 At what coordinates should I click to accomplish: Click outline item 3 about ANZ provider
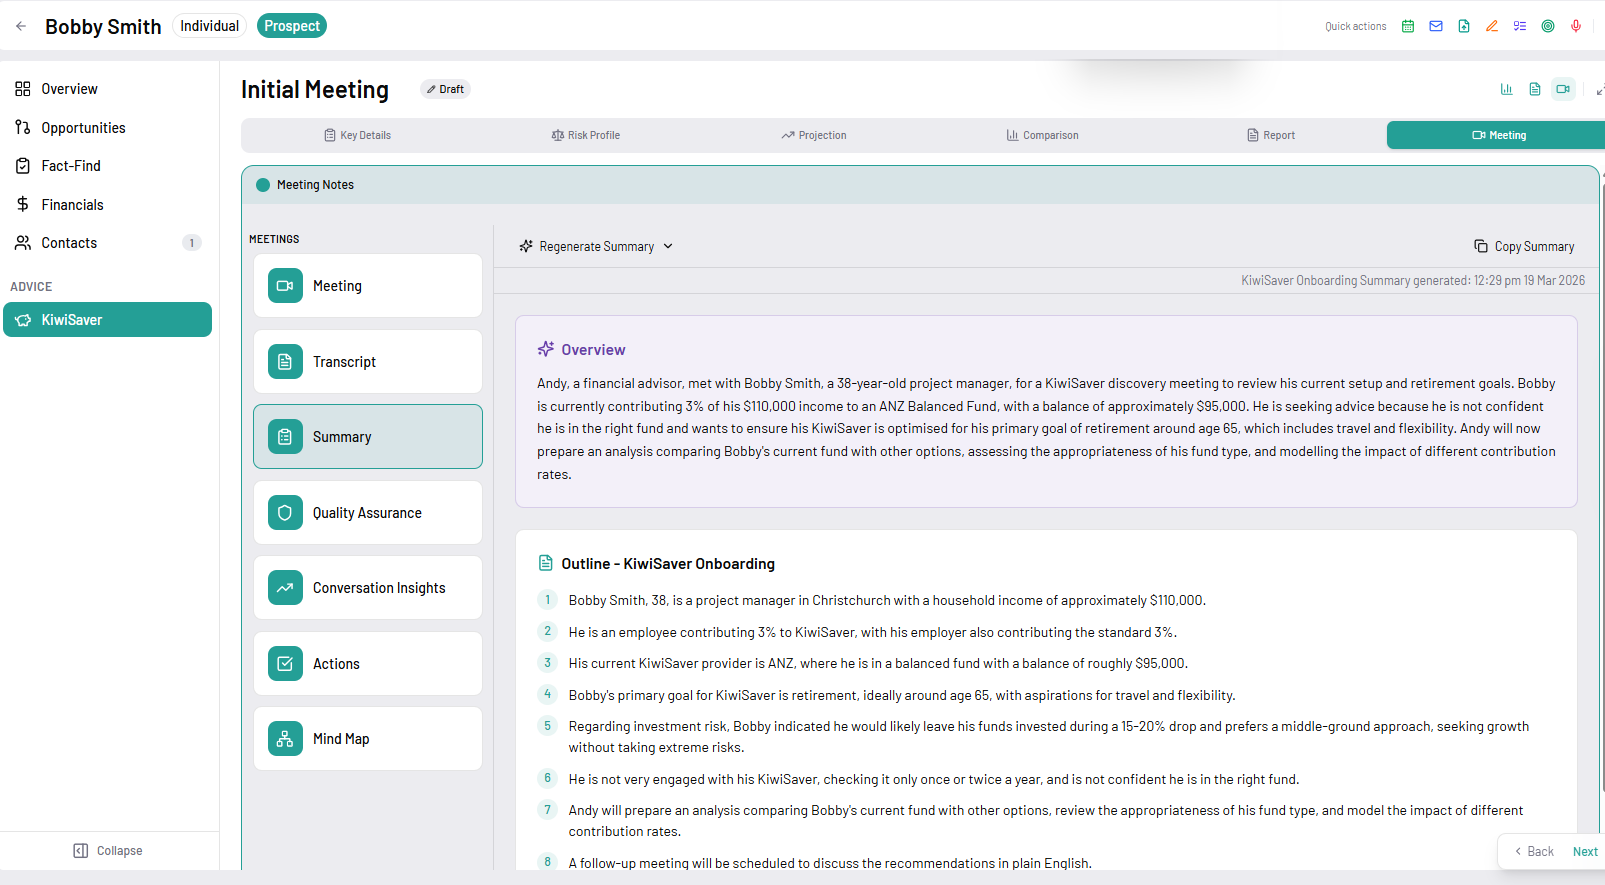click(x=878, y=664)
